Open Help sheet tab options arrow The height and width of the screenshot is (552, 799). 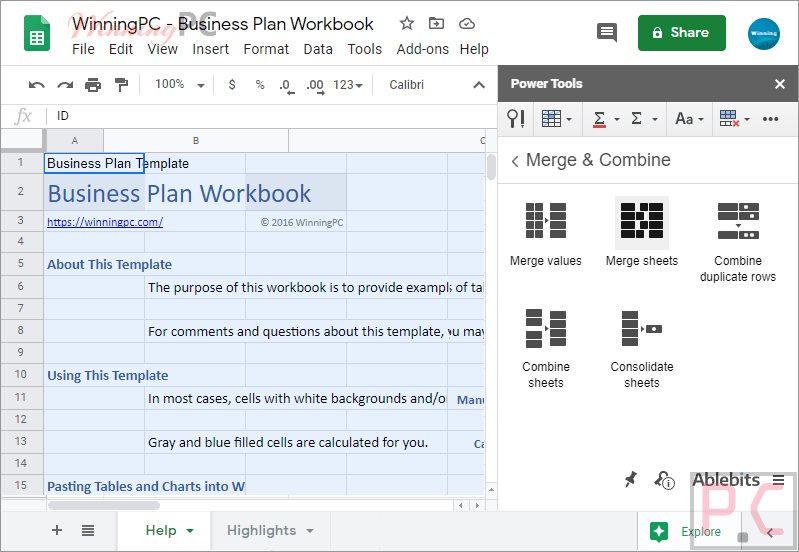pyautogui.click(x=190, y=531)
